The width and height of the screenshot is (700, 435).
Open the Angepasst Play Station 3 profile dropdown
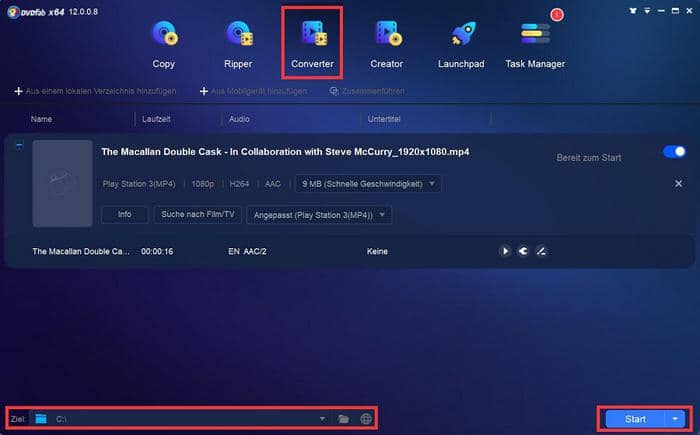(x=319, y=215)
